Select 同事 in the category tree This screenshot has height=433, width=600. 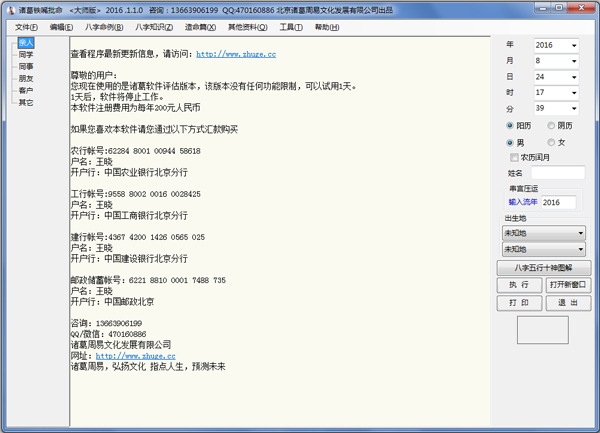pyautogui.click(x=26, y=67)
